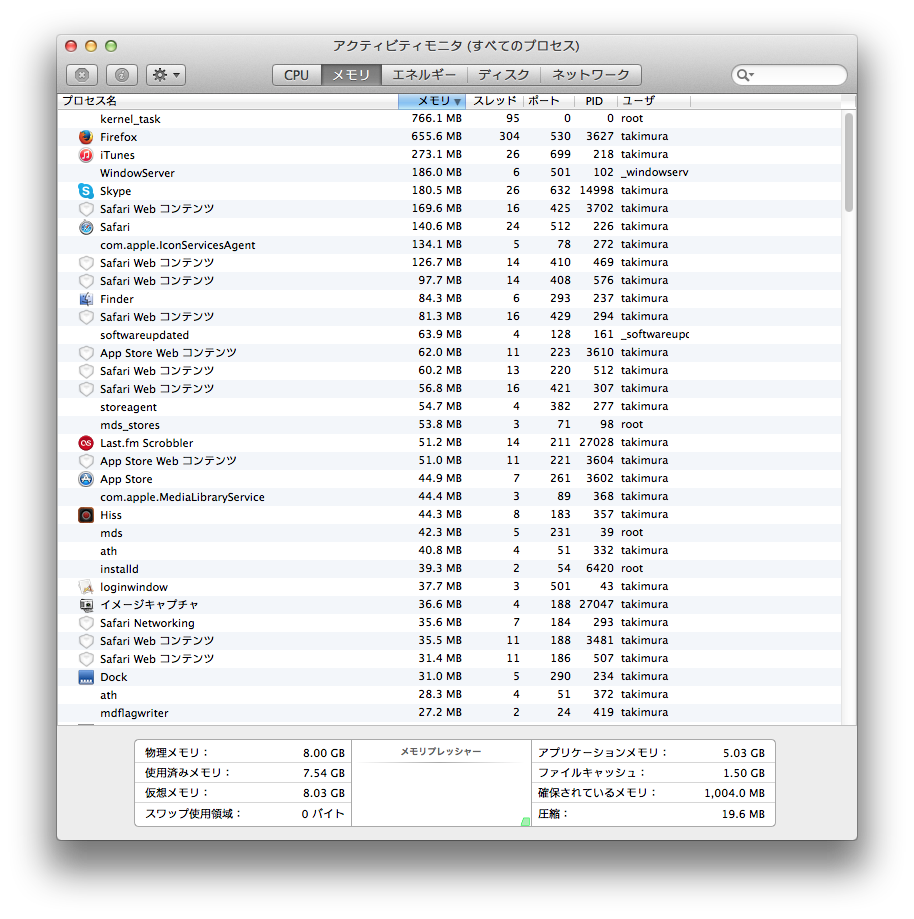This screenshot has width=914, height=919.
Task: Select the storeagent process
Action: [x=449, y=407]
